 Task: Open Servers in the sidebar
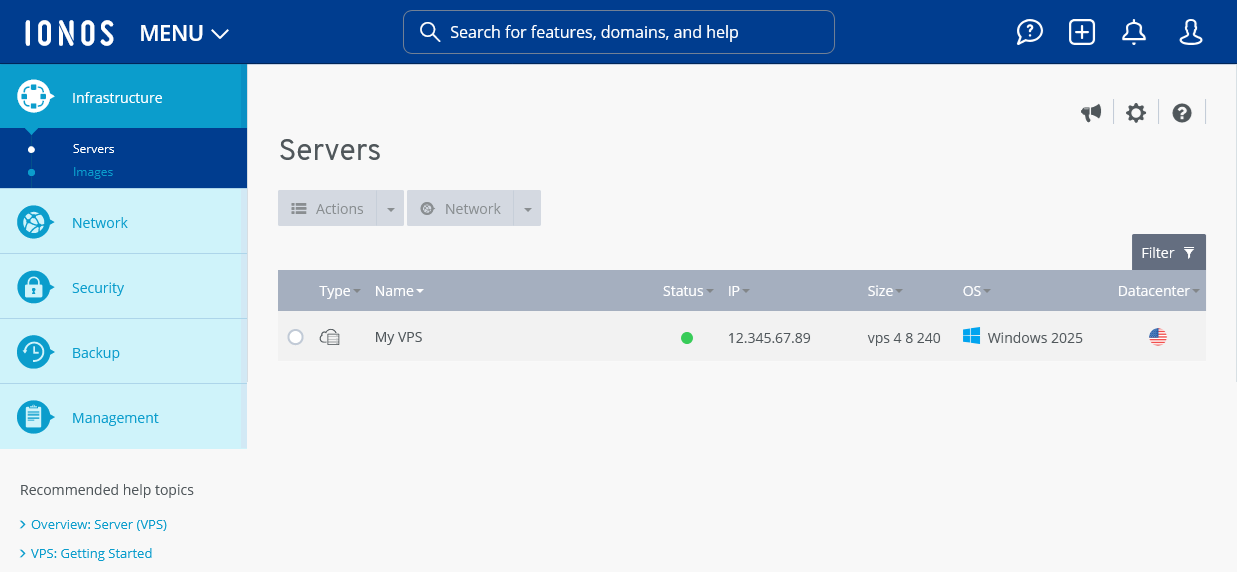pos(94,149)
